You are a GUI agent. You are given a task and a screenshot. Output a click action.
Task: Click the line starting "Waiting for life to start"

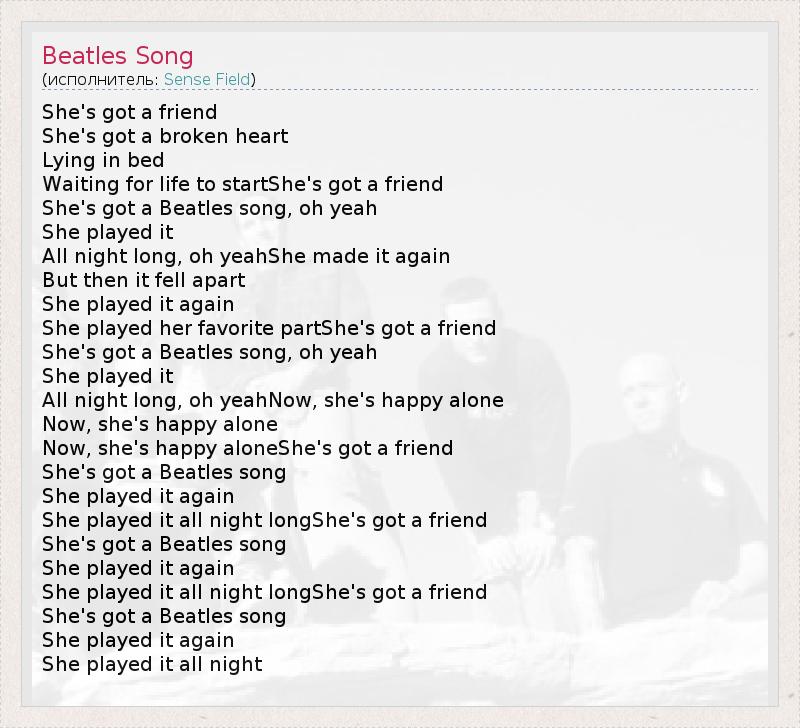(242, 184)
